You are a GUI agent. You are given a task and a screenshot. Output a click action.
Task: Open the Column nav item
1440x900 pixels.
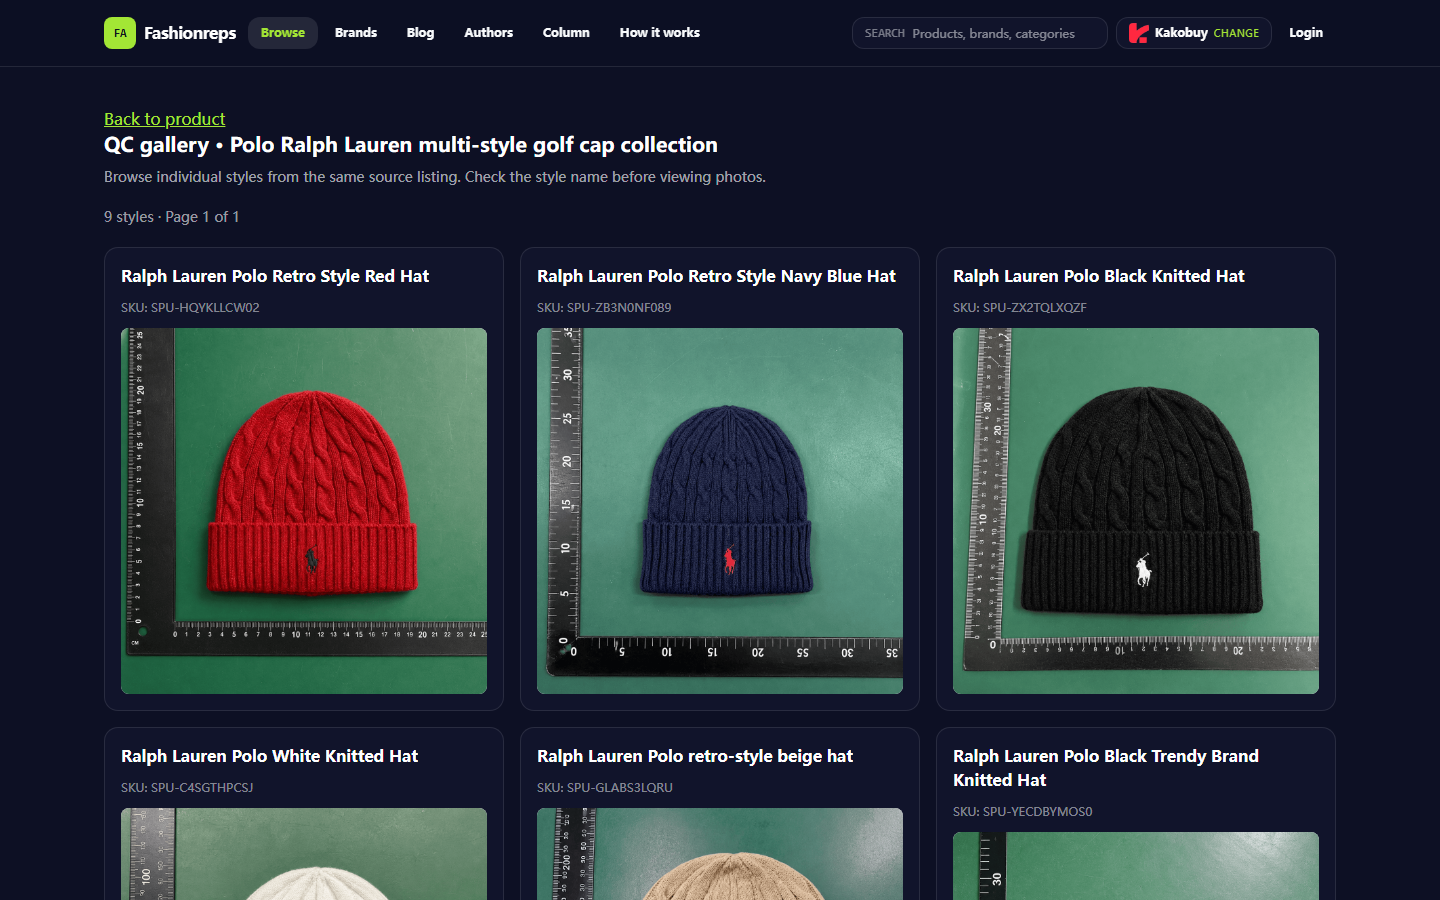(566, 33)
